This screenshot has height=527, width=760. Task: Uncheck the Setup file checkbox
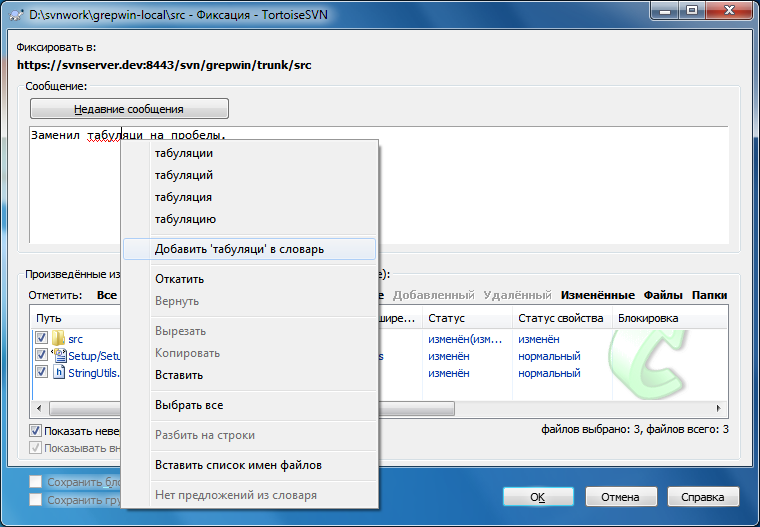coord(41,355)
